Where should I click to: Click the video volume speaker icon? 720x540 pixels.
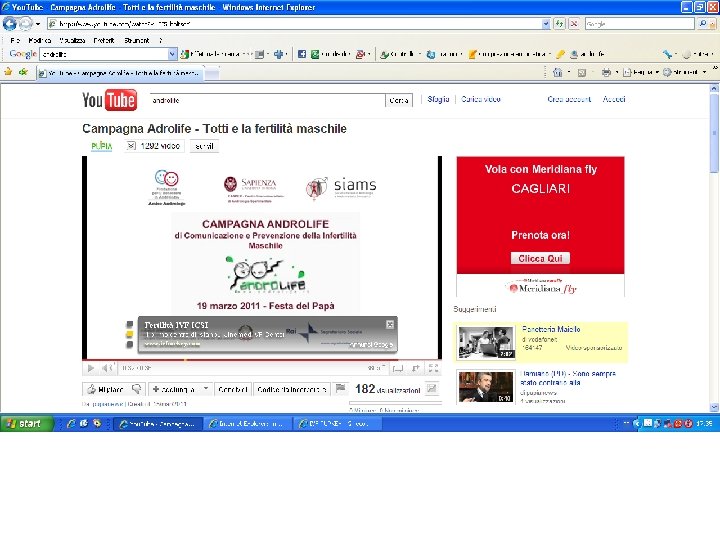point(107,368)
